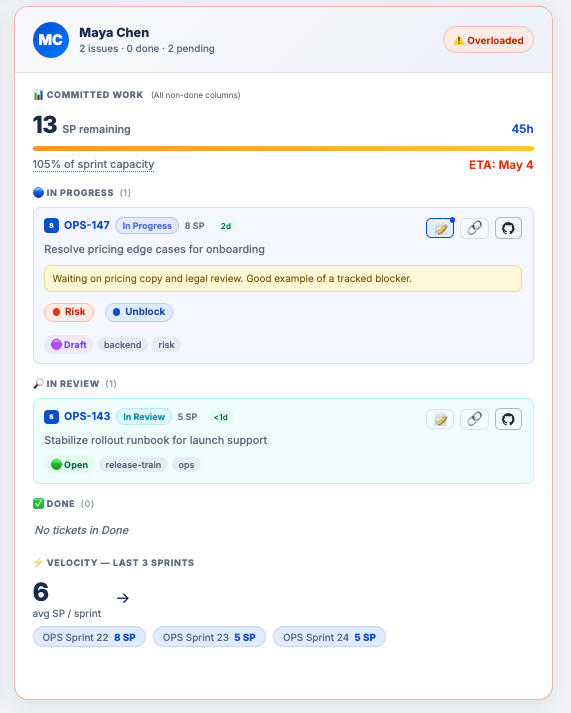Click the IN REVIEW section header
Screen dimensions: 571x713
coord(75,384)
